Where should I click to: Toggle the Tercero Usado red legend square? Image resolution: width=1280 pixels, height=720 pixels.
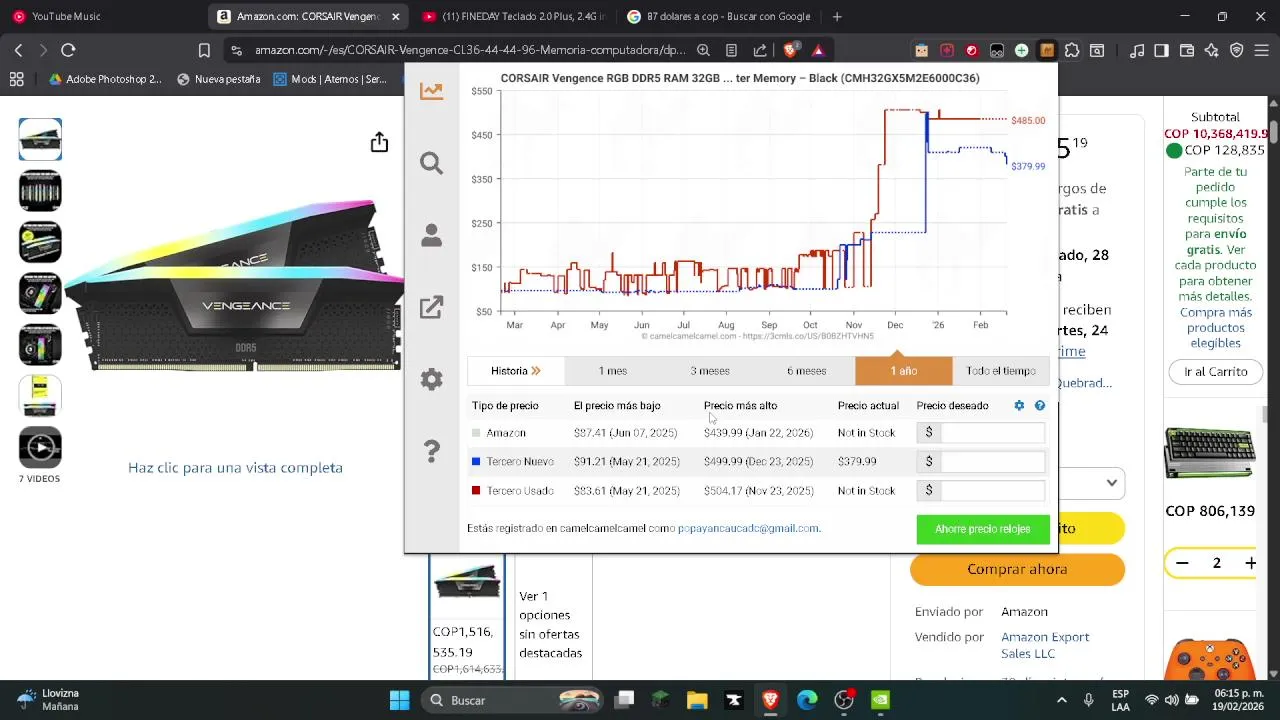click(x=476, y=491)
